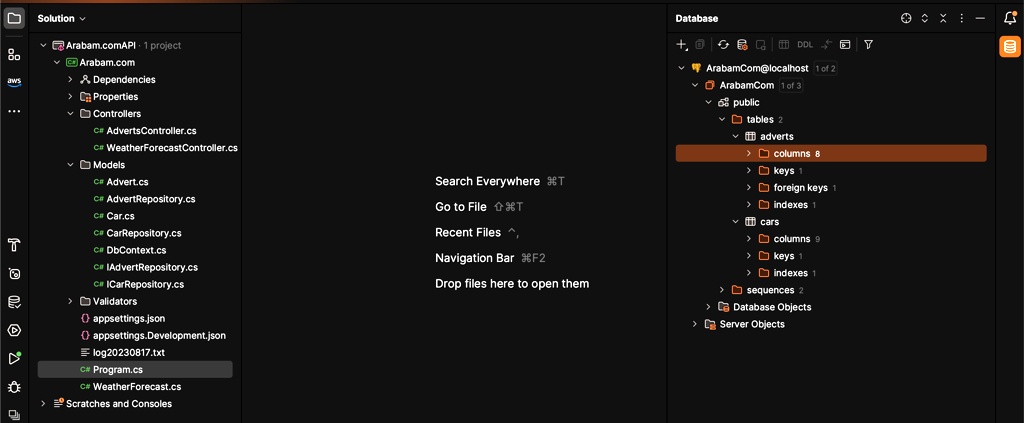
Task: Click the Build hammer icon
Action: pyautogui.click(x=14, y=245)
